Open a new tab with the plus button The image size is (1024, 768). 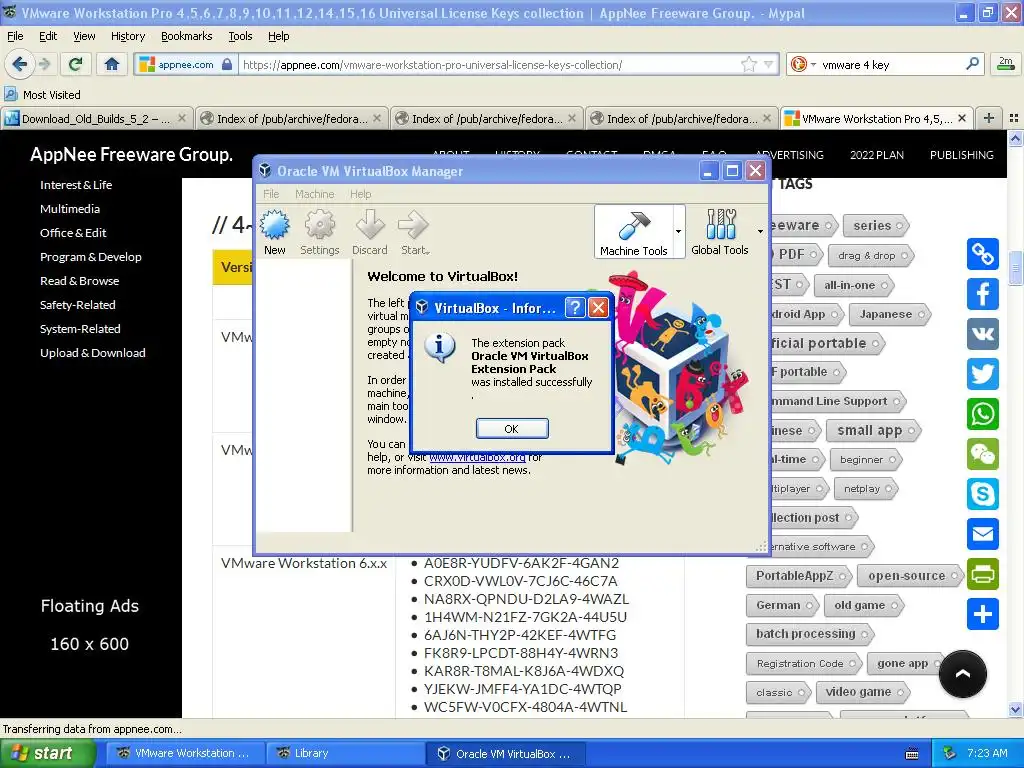pos(989,118)
